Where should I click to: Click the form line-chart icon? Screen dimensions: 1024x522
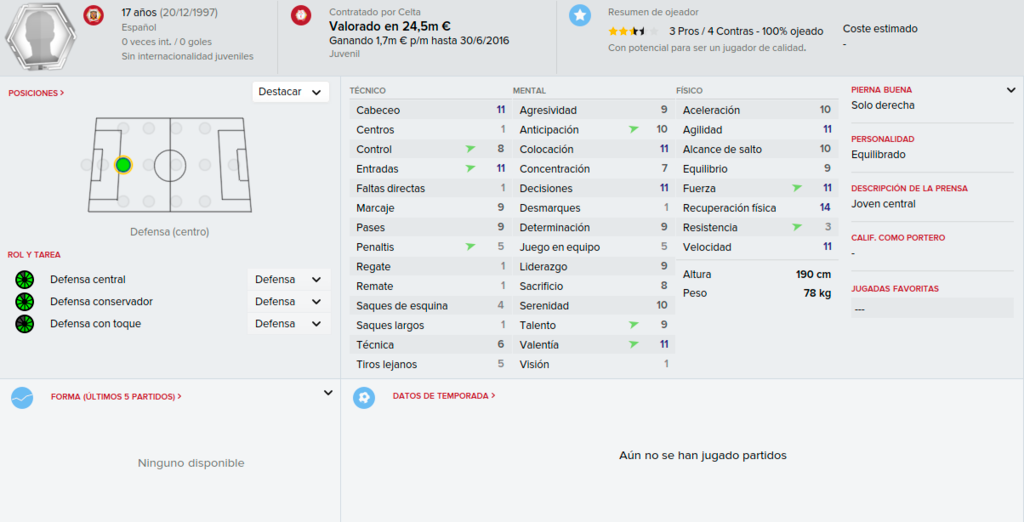tap(22, 397)
